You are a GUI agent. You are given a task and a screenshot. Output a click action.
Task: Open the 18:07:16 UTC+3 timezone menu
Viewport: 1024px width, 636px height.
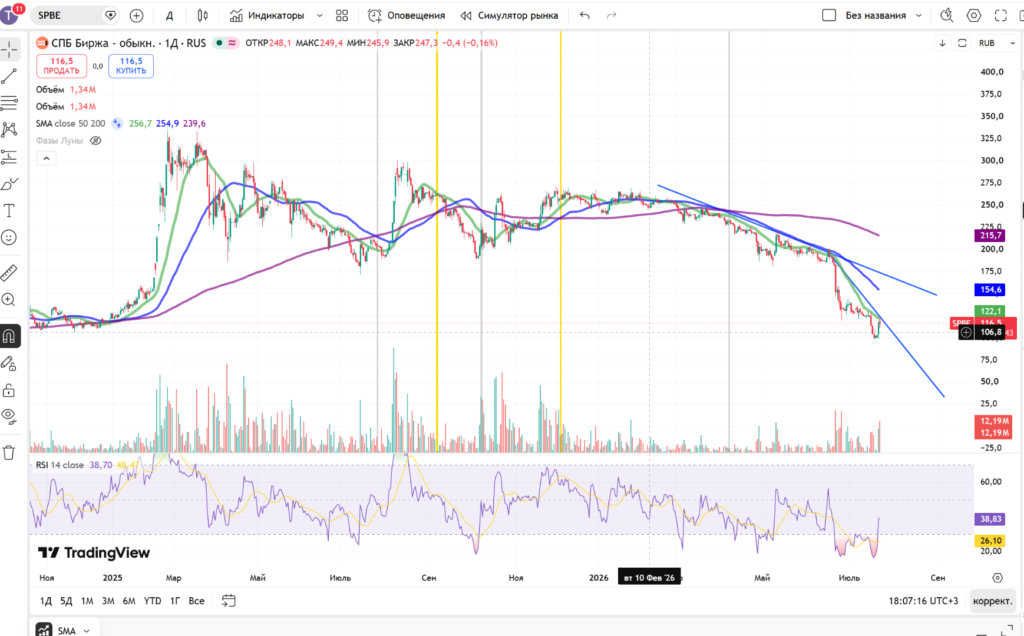click(x=923, y=601)
